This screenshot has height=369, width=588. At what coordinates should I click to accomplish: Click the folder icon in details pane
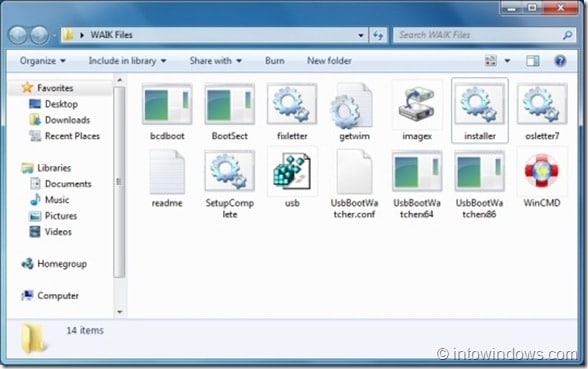click(x=33, y=339)
